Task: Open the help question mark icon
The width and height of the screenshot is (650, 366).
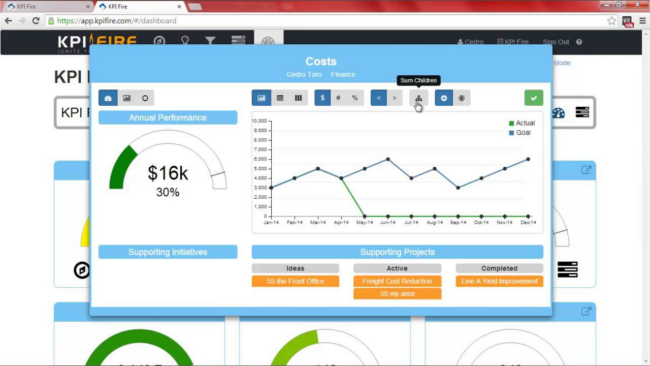Action: point(579,42)
